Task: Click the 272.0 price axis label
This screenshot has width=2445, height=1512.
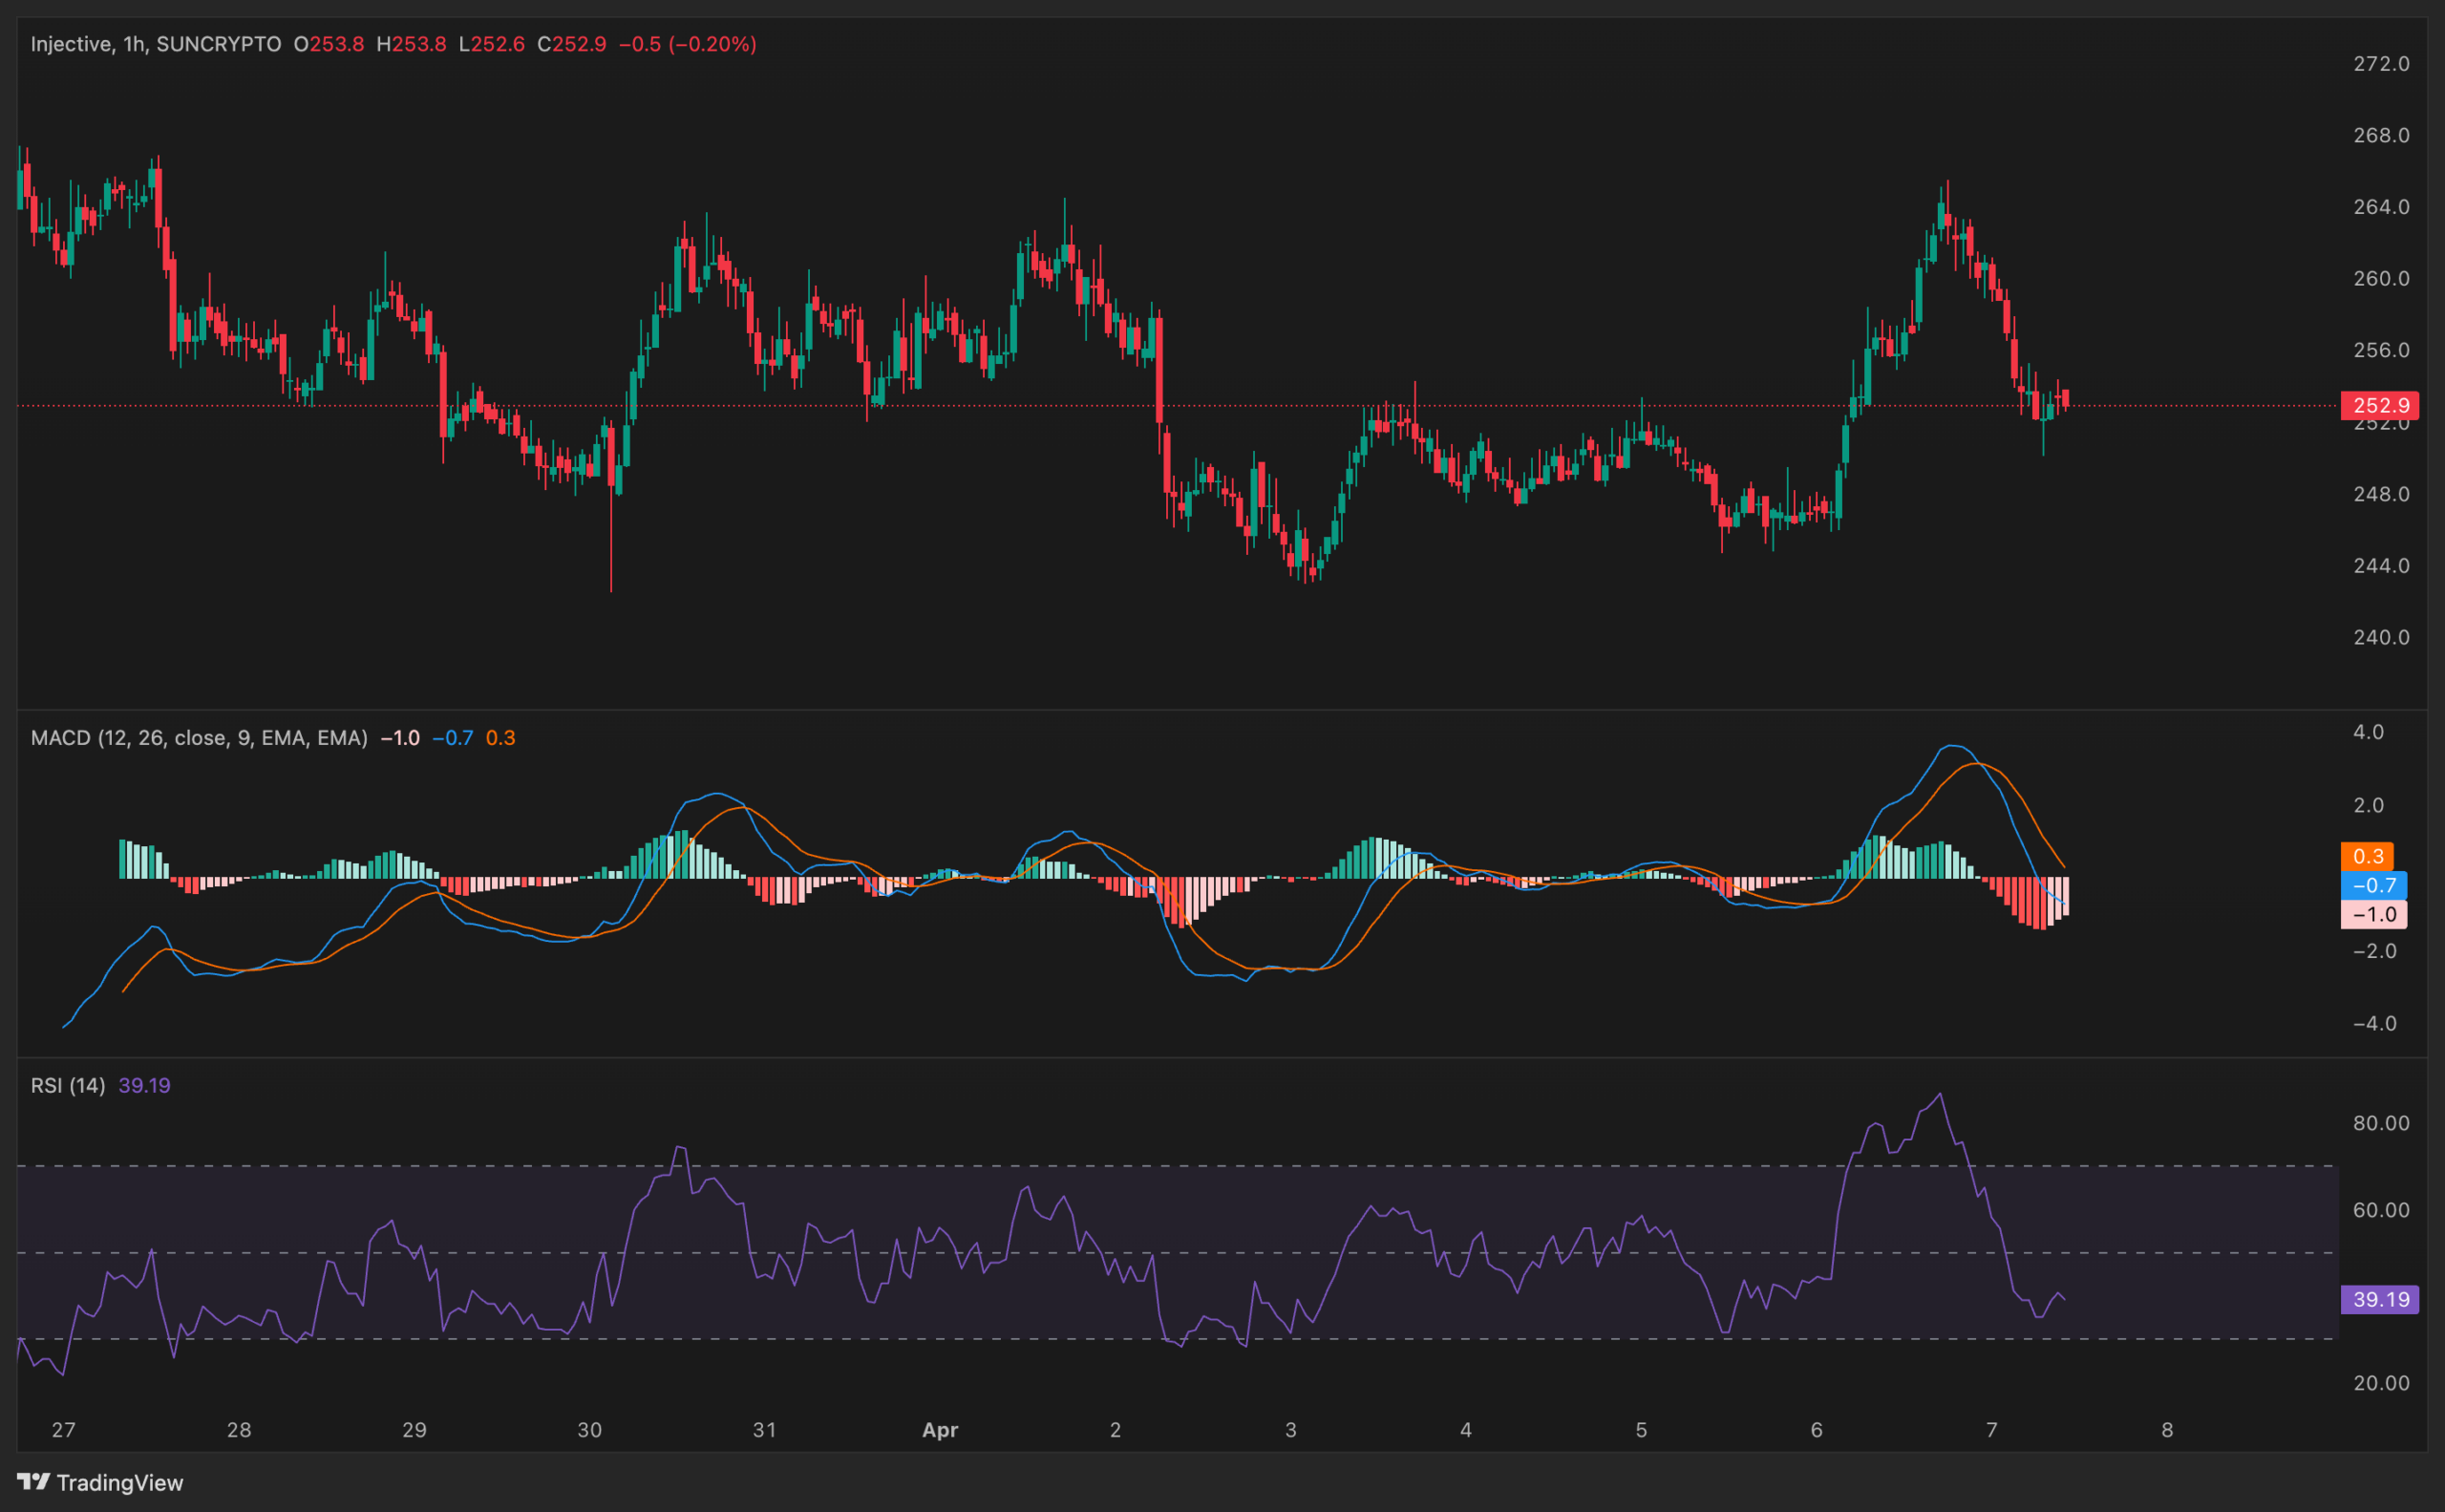Action: (x=2384, y=62)
